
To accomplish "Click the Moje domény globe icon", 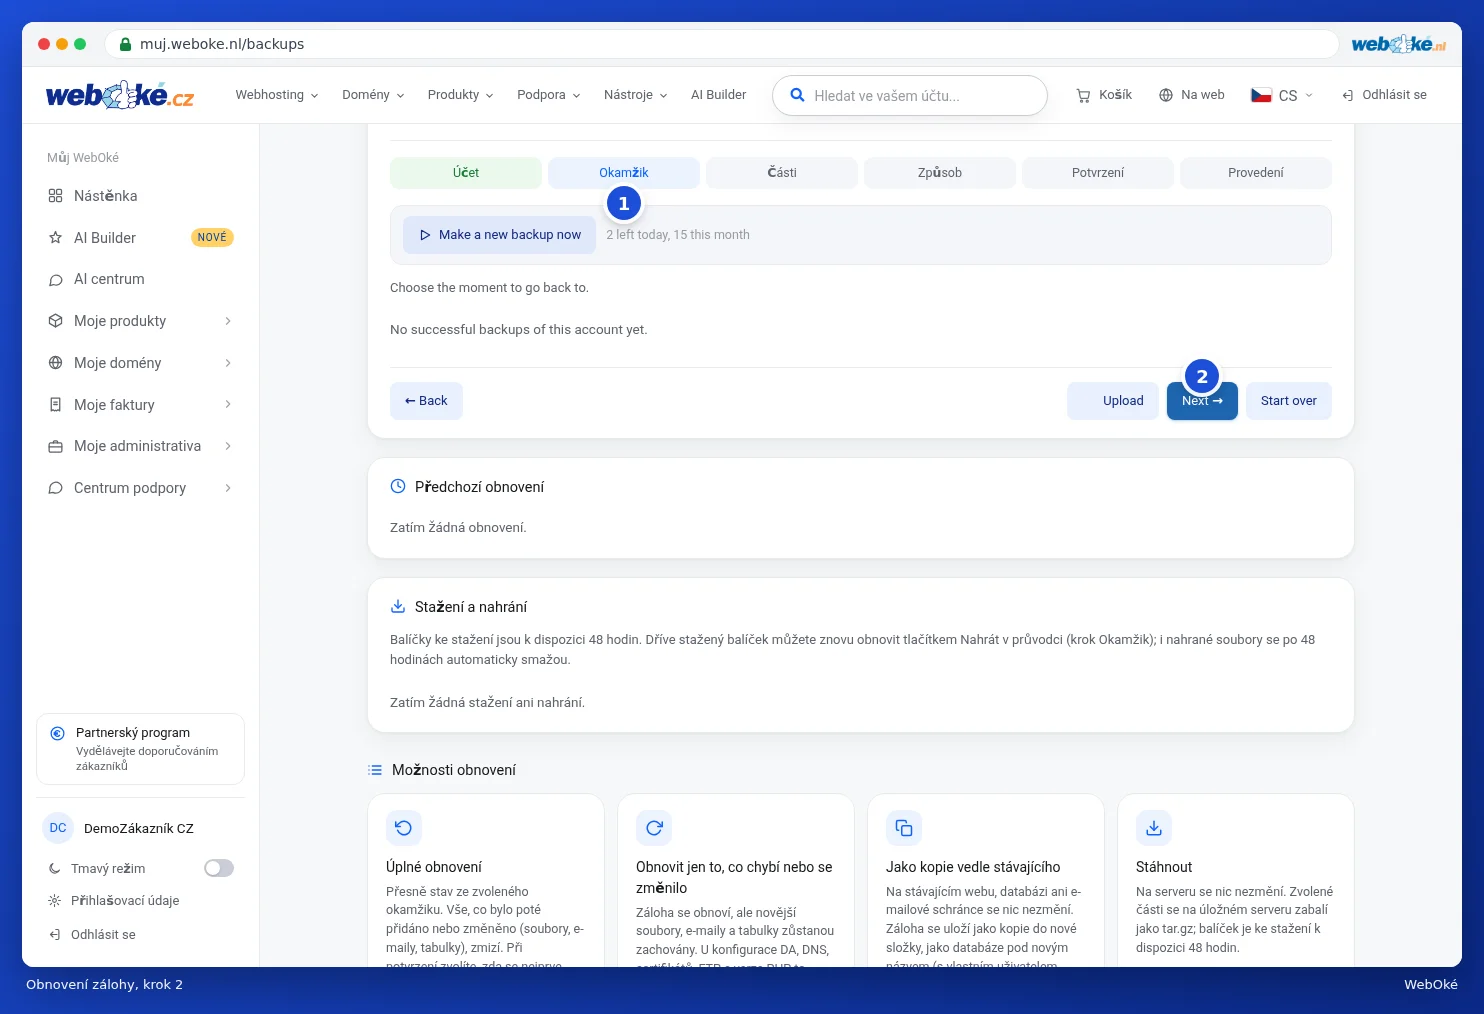I will point(56,363).
